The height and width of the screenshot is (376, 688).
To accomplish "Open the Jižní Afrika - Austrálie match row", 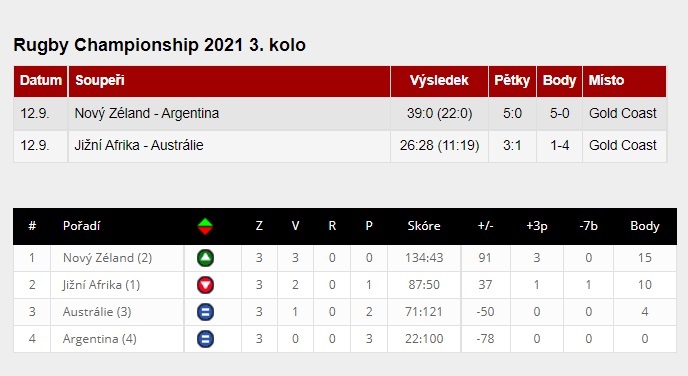I will (x=340, y=146).
